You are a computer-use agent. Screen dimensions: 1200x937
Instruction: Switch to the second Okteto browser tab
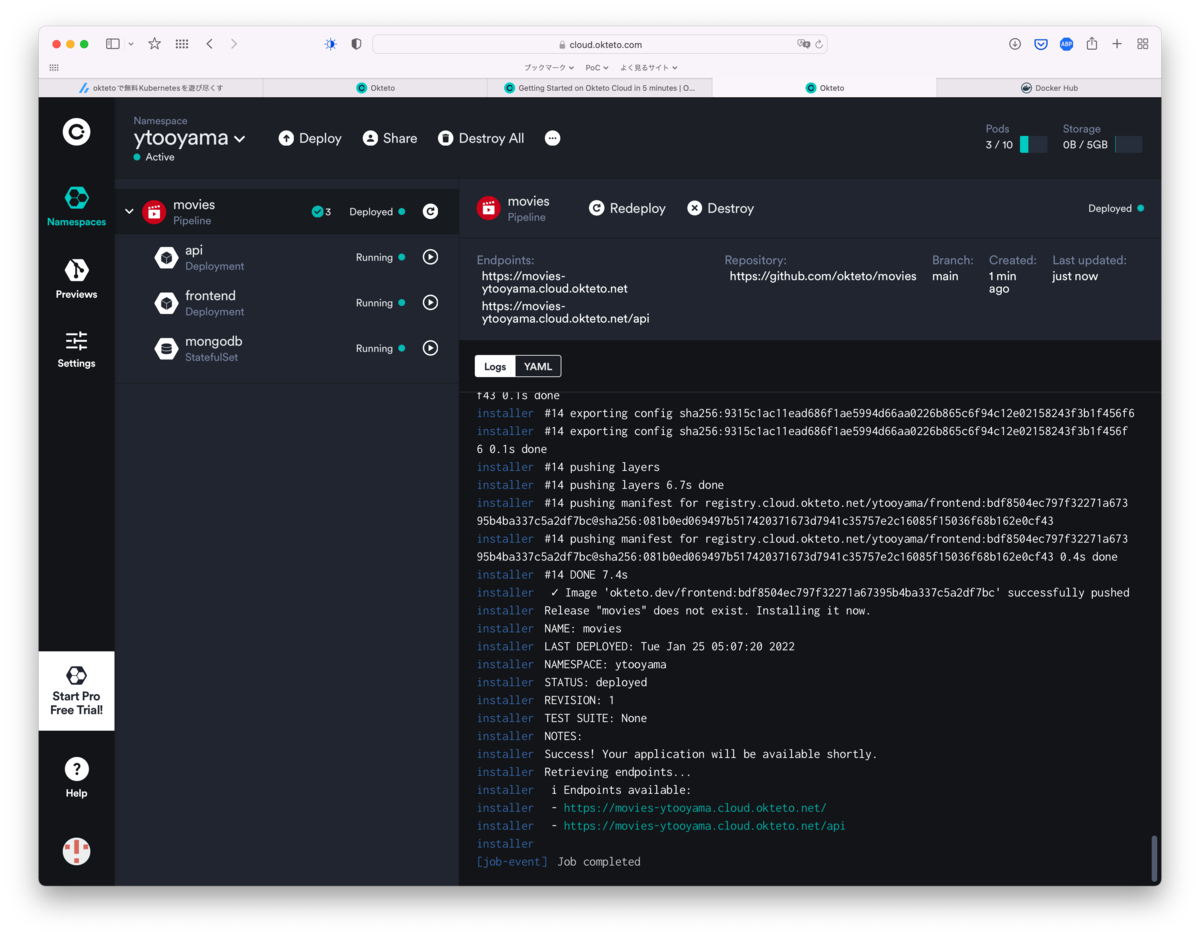[x=824, y=88]
